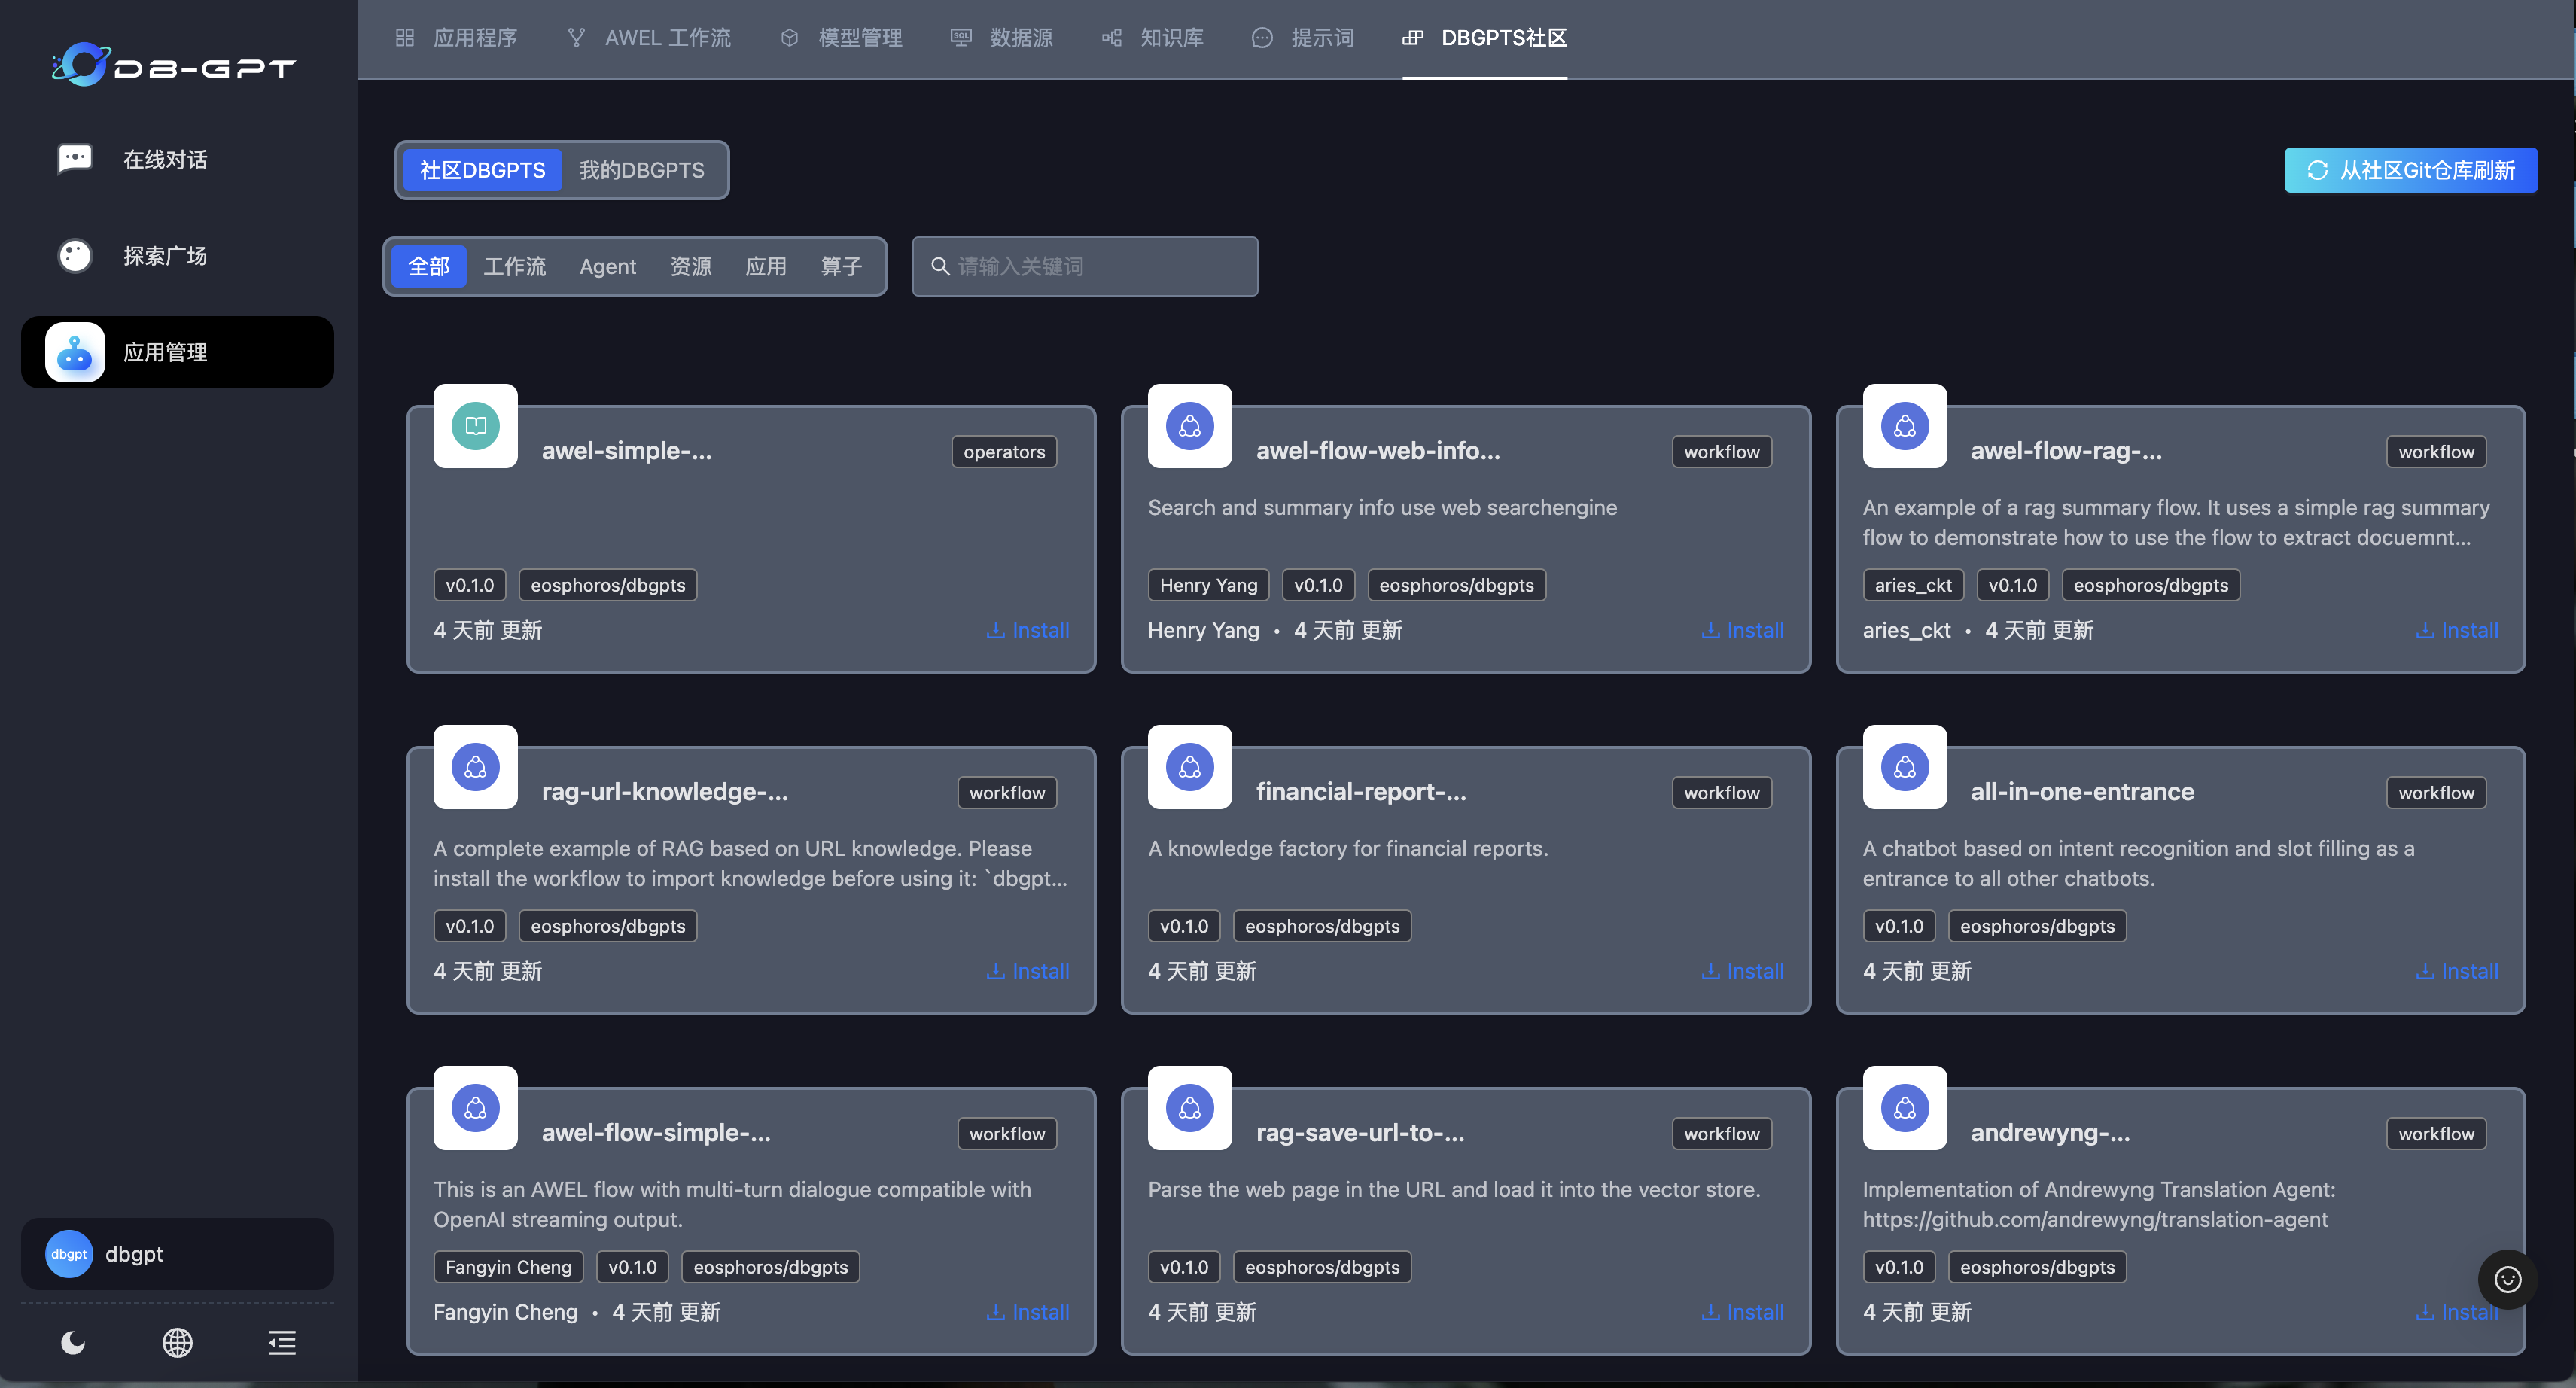Toggle dark mode moon icon
The image size is (2576, 1388).
[73, 1342]
